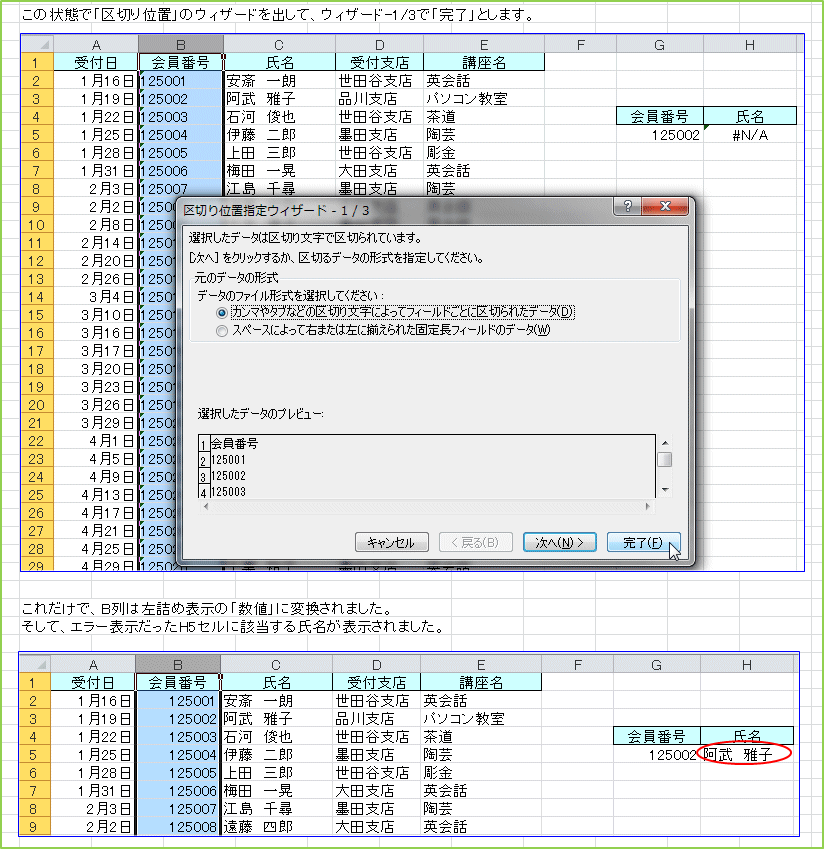This screenshot has width=824, height=849.
Task: Click 茶道 cell in lower sheet
Action: click(481, 736)
